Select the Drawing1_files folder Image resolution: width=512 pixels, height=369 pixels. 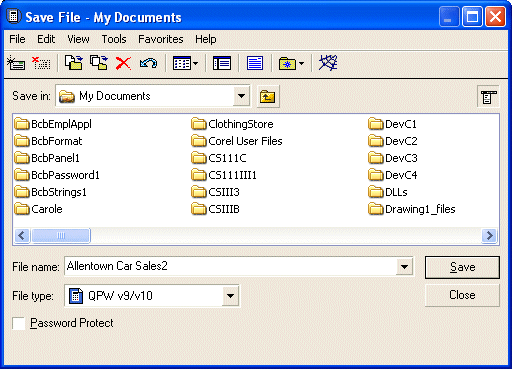(412, 209)
